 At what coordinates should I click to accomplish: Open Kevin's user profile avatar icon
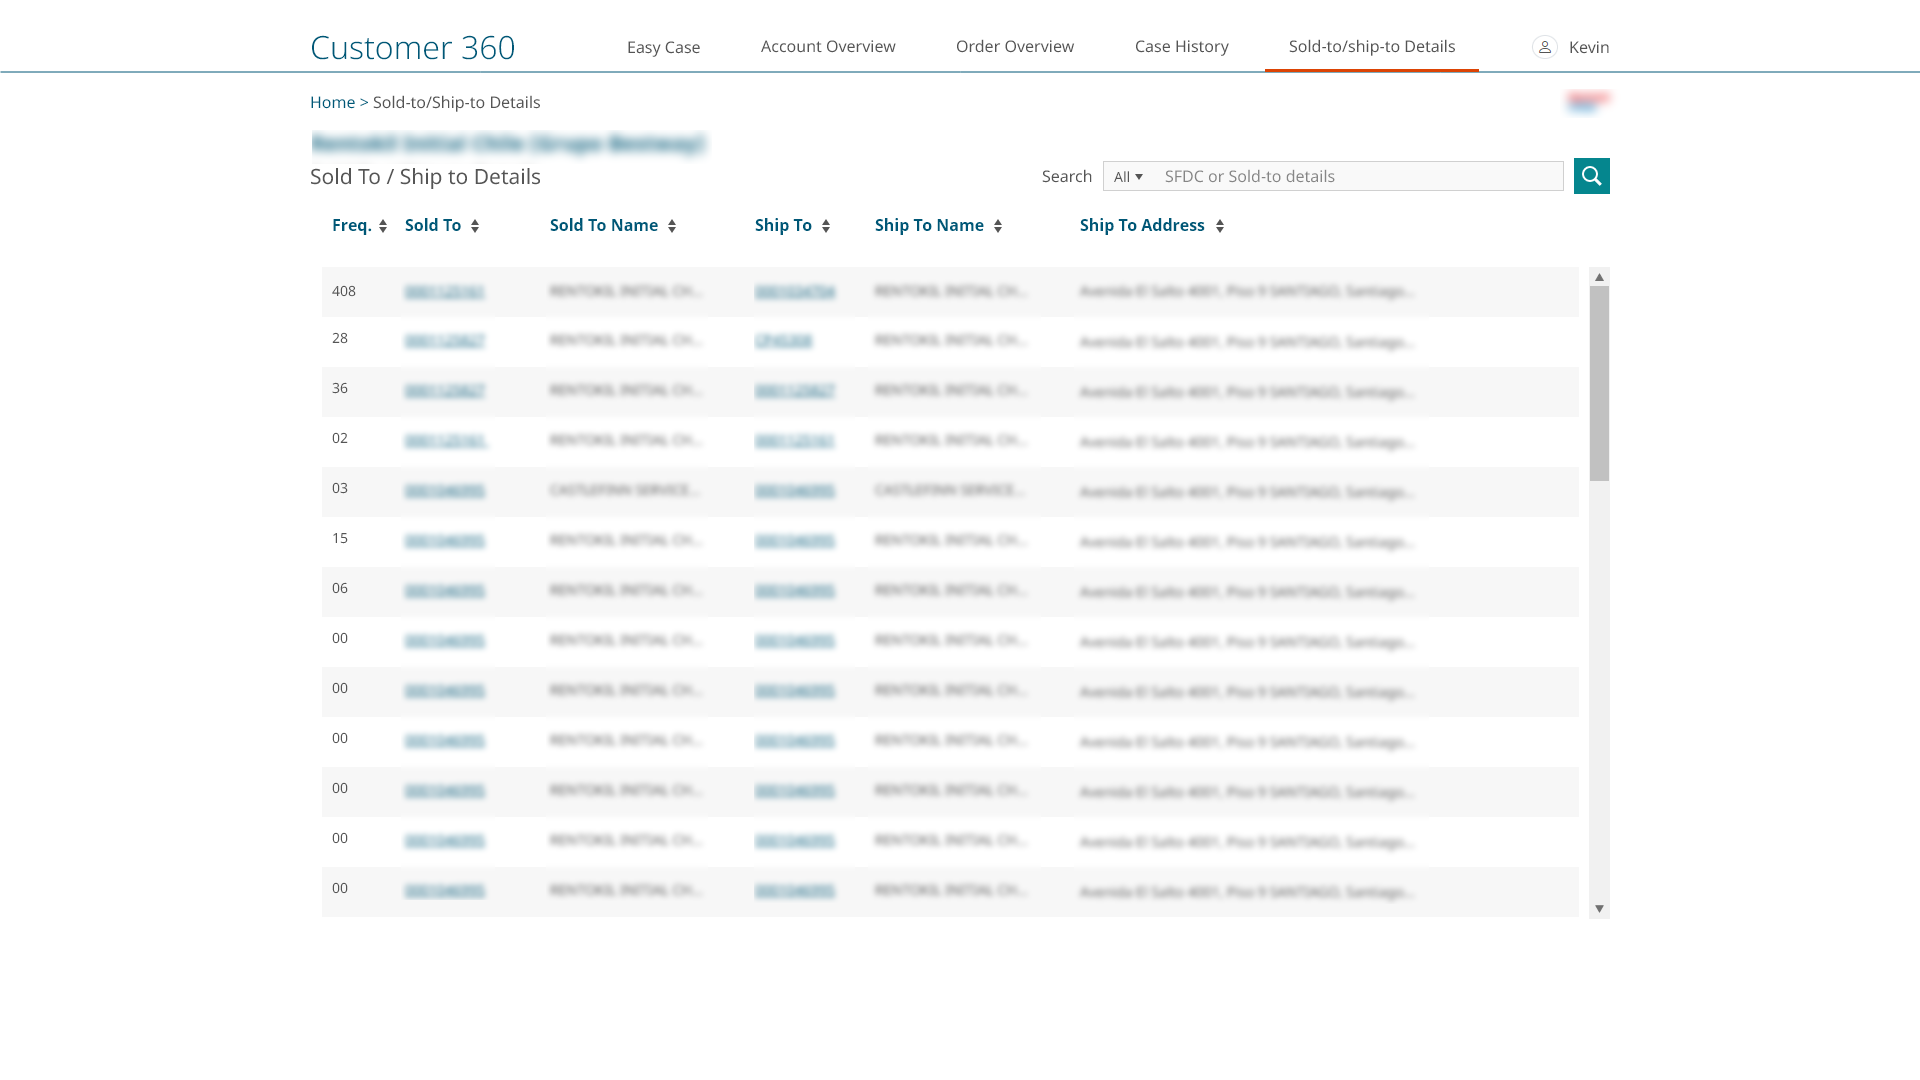(1544, 47)
